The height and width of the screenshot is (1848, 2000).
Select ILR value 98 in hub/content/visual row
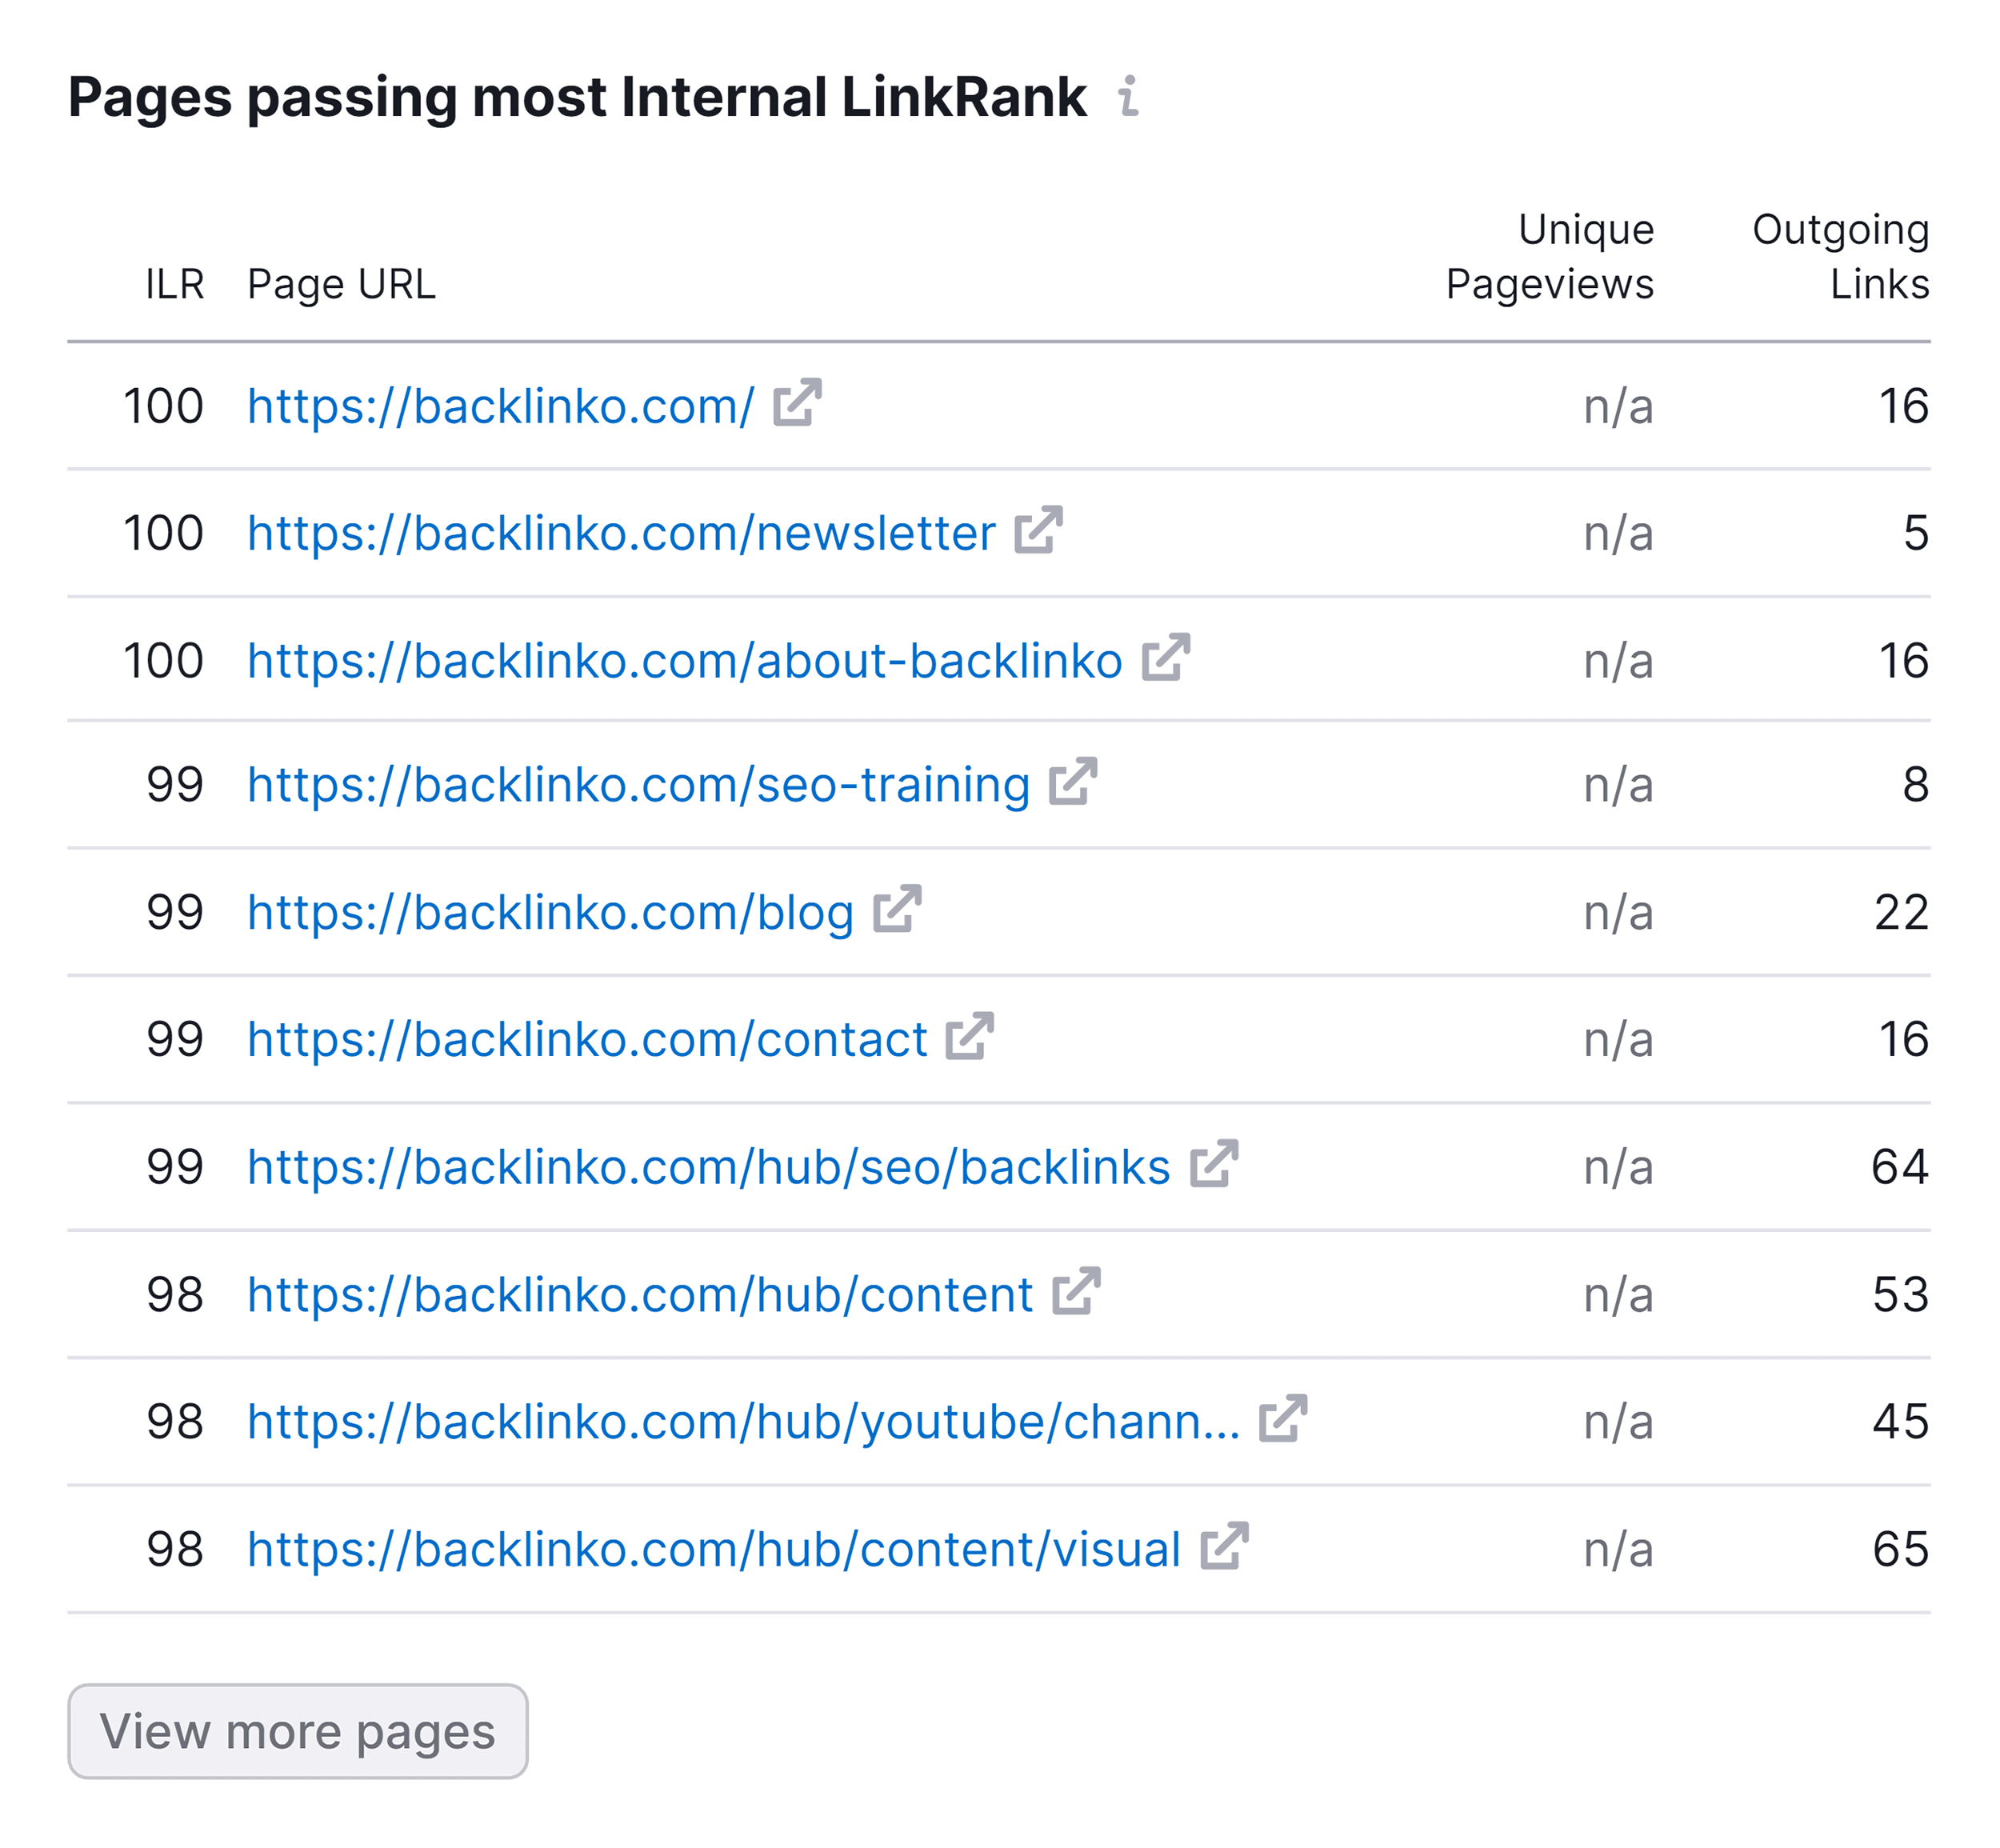coord(175,1550)
